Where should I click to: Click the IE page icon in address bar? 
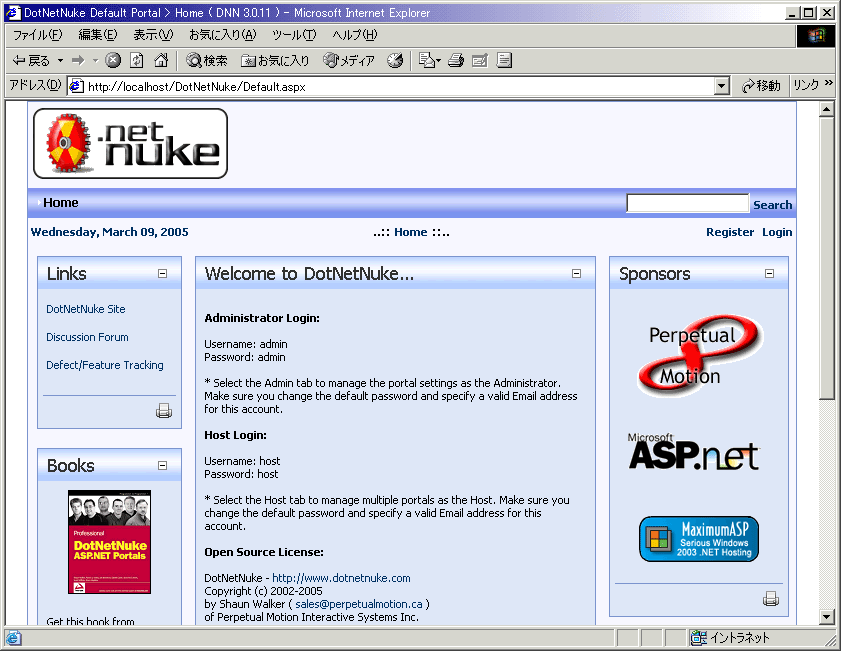(x=77, y=86)
